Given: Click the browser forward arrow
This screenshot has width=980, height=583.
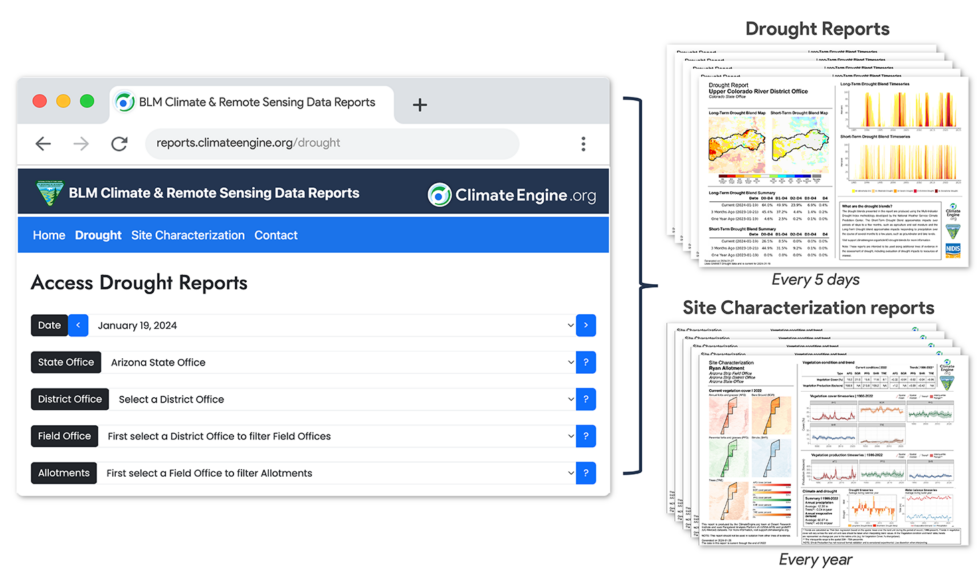Looking at the screenshot, I should [x=81, y=144].
